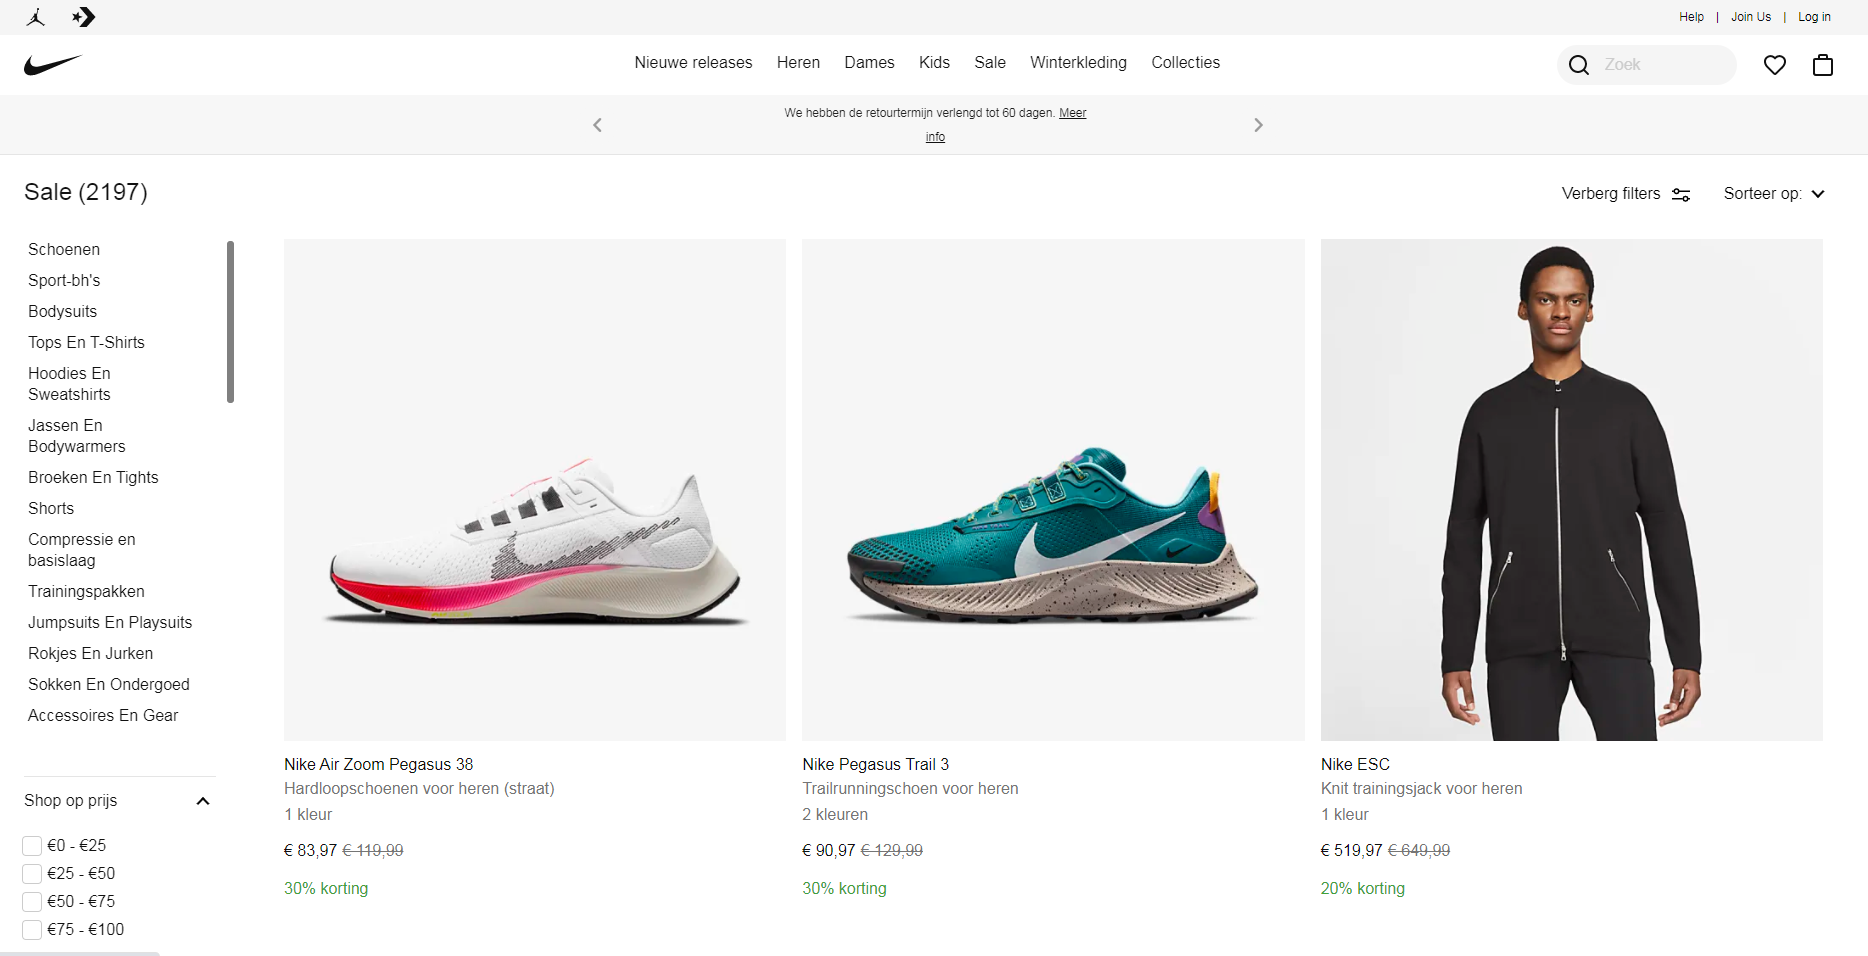Click the category list scrollbar
This screenshot has width=1868, height=956.
coord(230,322)
